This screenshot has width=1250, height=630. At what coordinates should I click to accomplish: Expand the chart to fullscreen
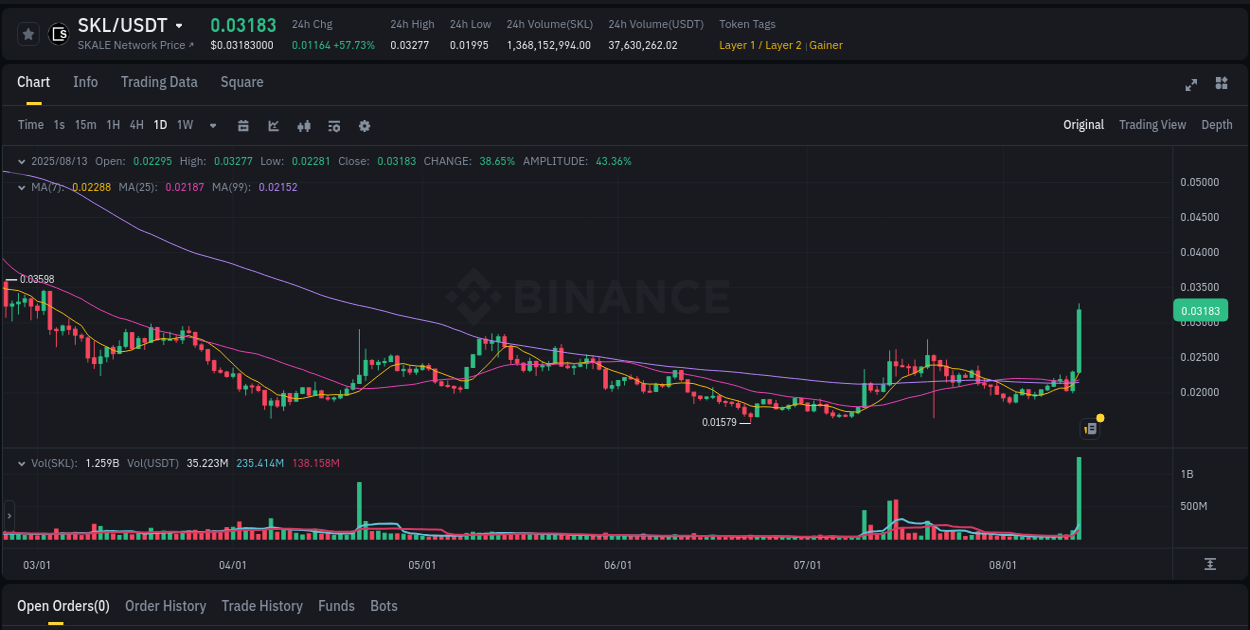tap(1190, 85)
